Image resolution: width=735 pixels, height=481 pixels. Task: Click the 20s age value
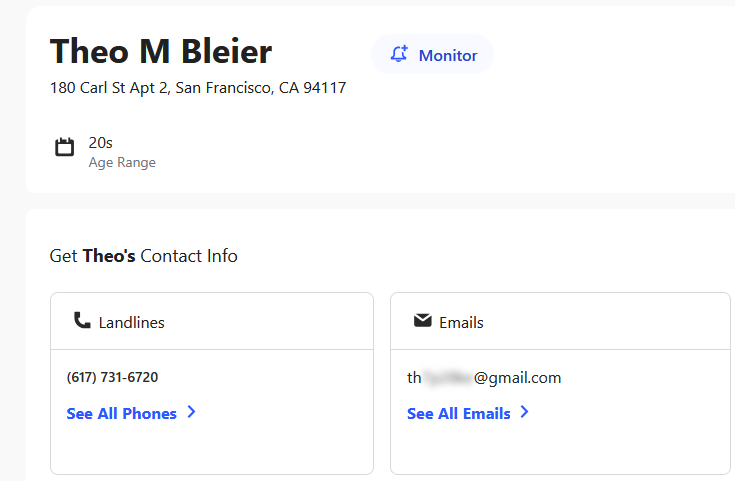(100, 142)
